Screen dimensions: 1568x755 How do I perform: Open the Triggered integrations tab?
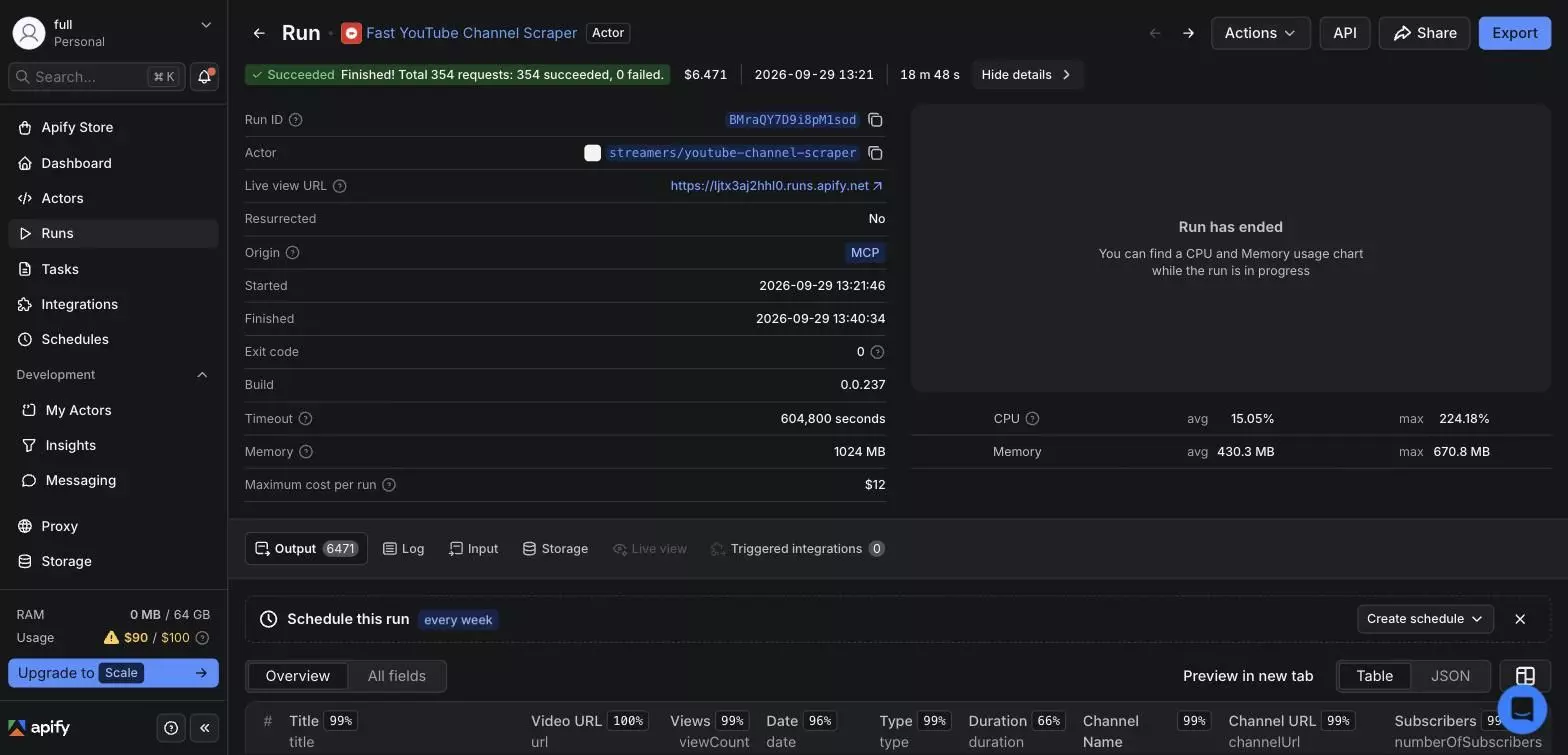pyautogui.click(x=797, y=549)
